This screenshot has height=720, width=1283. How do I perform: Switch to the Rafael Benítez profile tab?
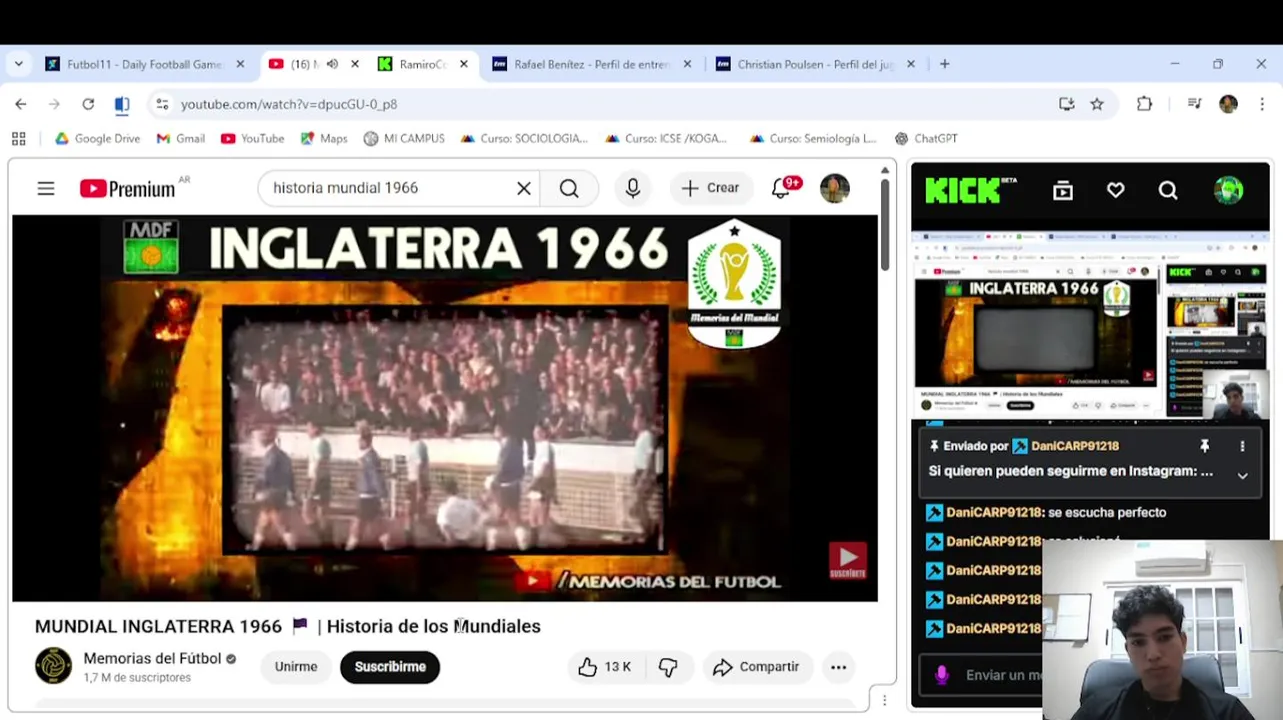(x=591, y=64)
